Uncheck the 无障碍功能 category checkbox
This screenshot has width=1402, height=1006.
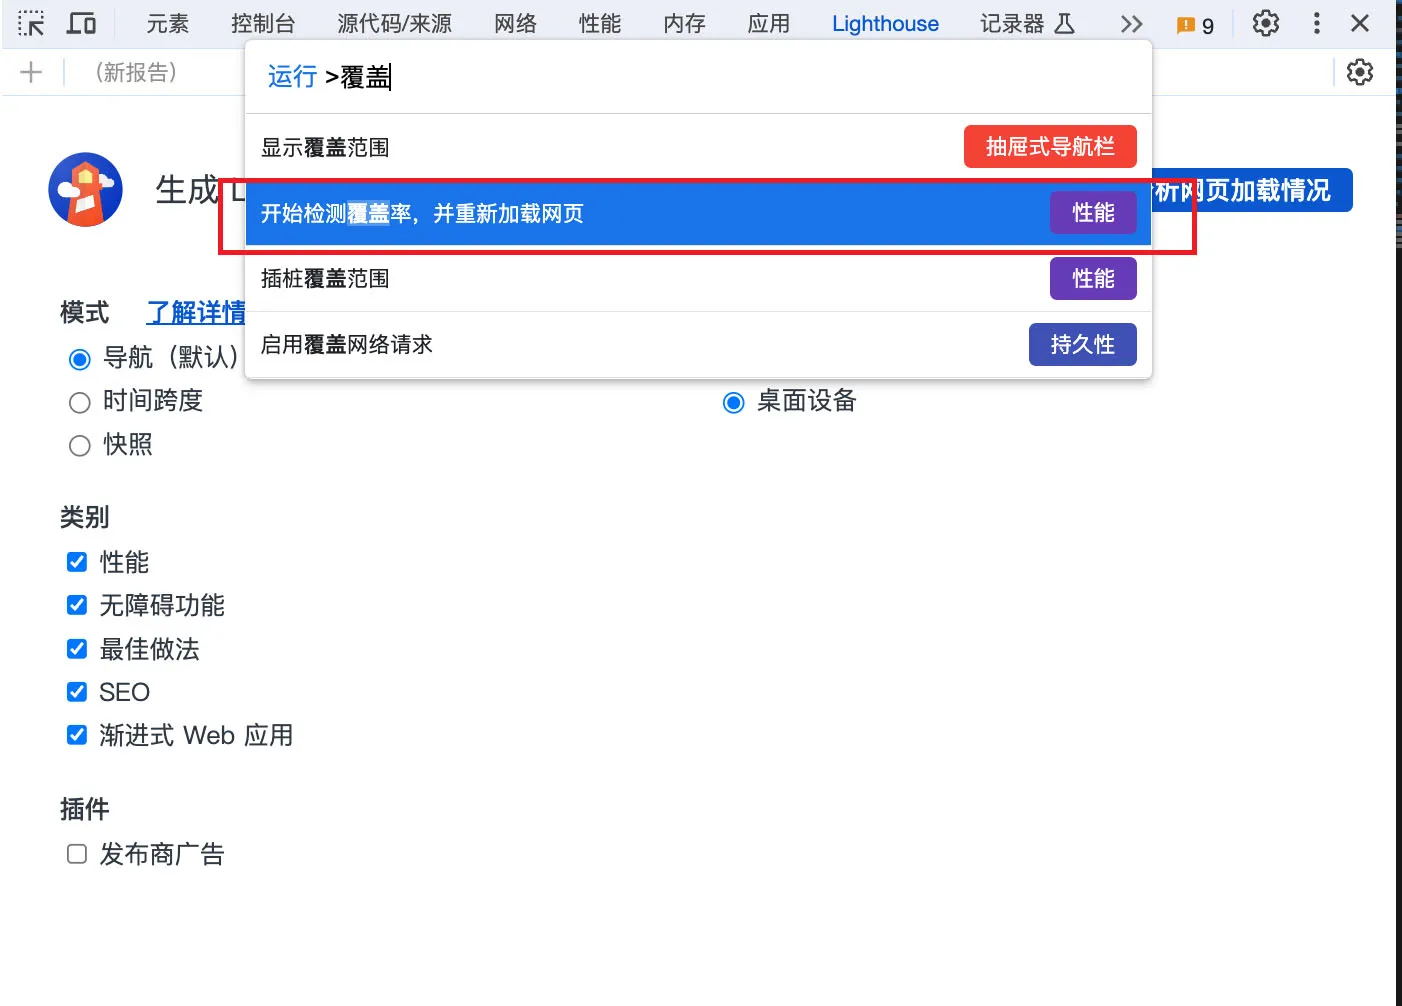tap(77, 605)
